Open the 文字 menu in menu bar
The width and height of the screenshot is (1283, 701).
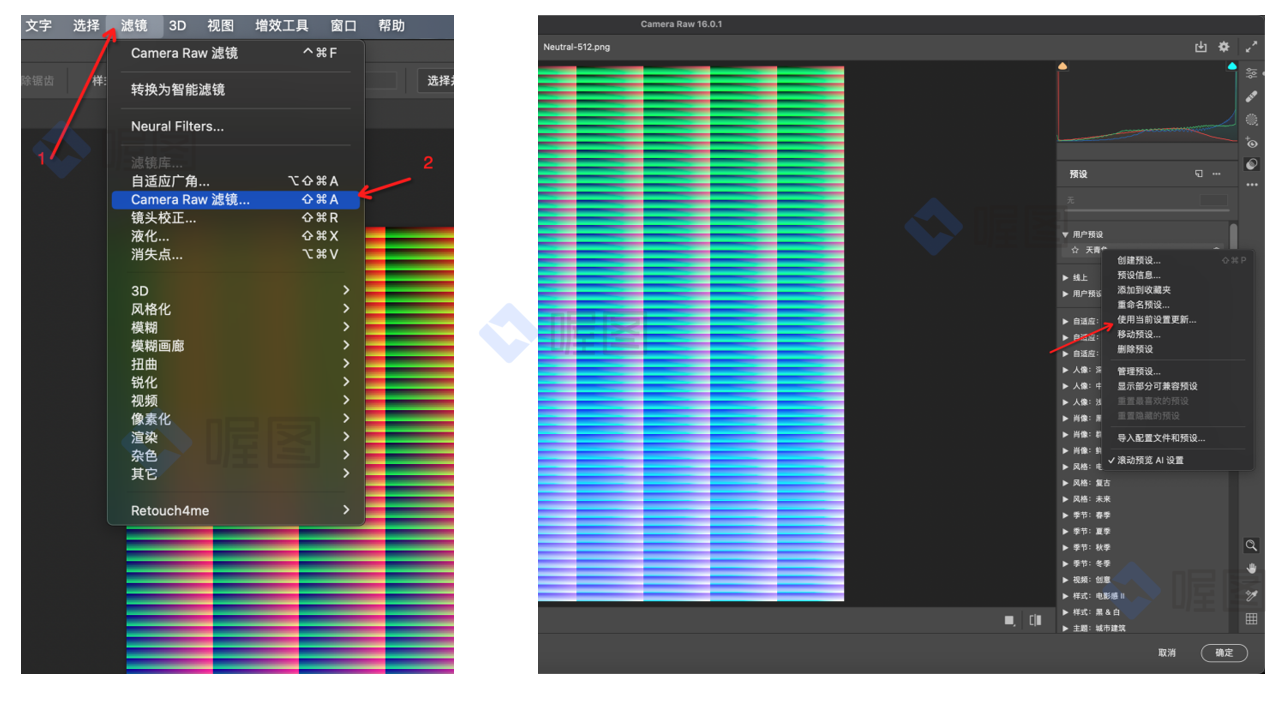(39, 26)
